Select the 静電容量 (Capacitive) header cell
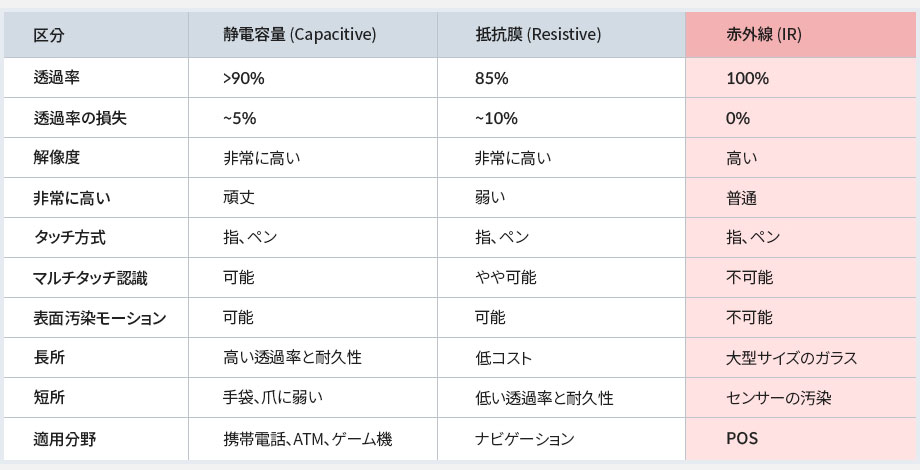Screen dimensions: 920x470 (x=313, y=35)
